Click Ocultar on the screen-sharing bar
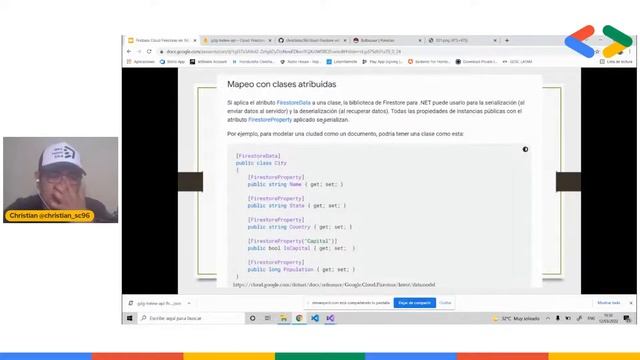This screenshot has width=640, height=360. (x=445, y=303)
